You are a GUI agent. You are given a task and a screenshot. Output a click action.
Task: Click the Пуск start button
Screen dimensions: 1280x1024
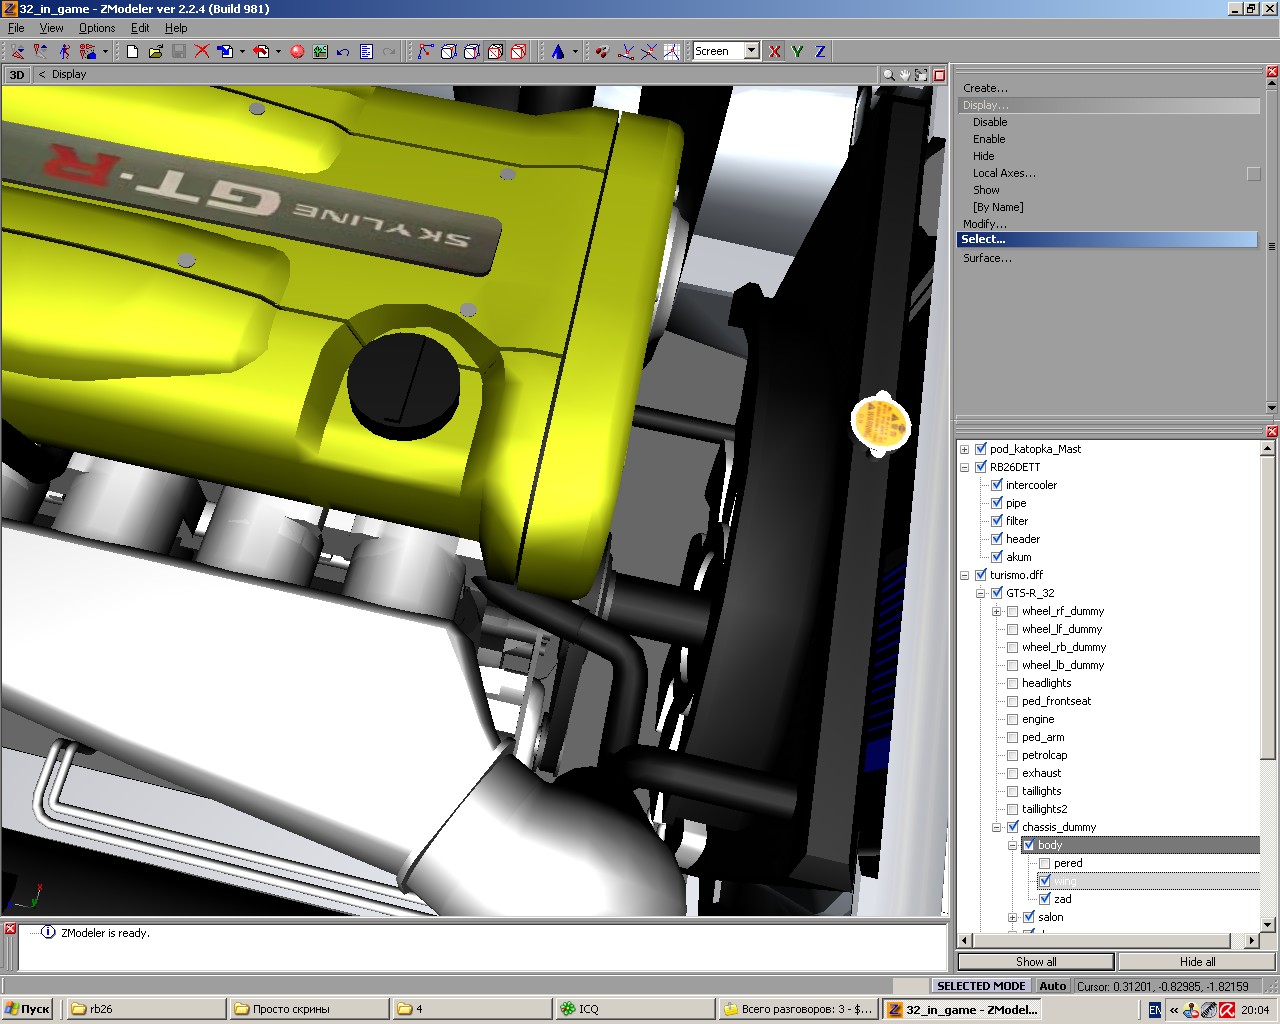tap(27, 1009)
